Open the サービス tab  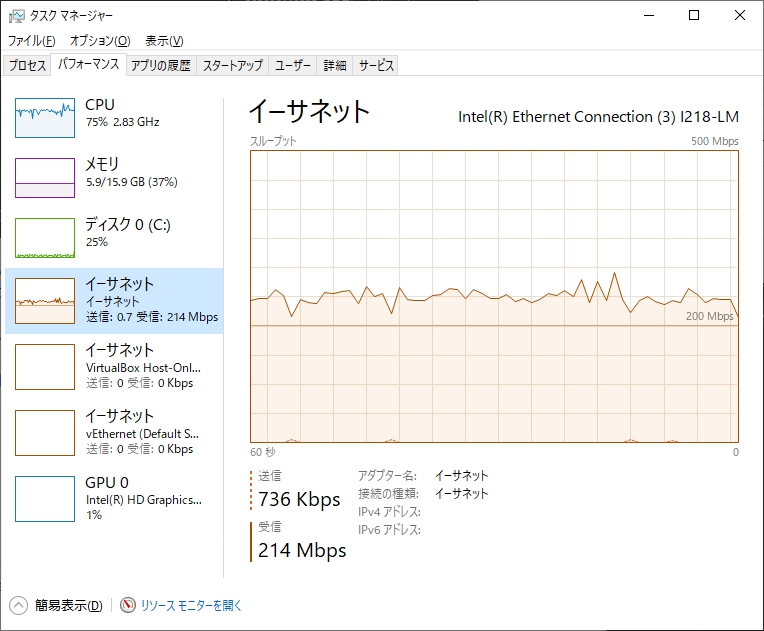pos(376,66)
